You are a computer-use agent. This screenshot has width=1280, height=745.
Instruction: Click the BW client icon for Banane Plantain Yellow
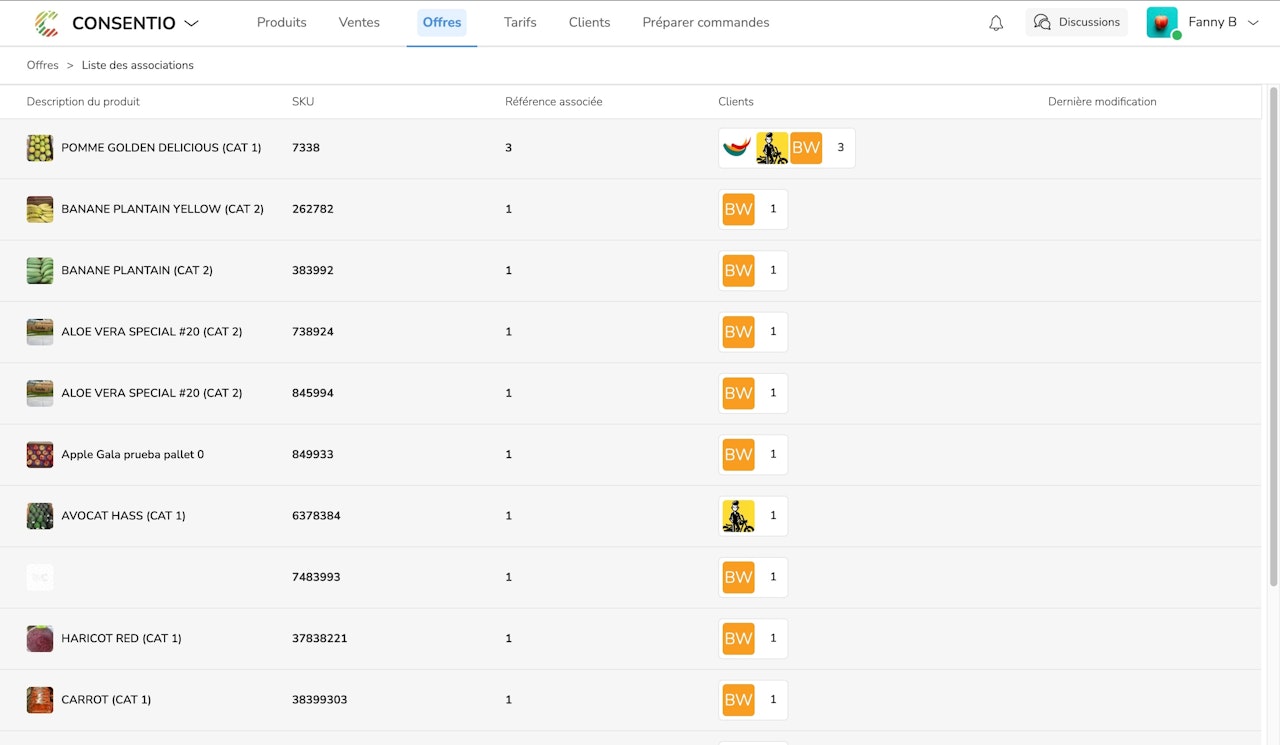(x=738, y=209)
